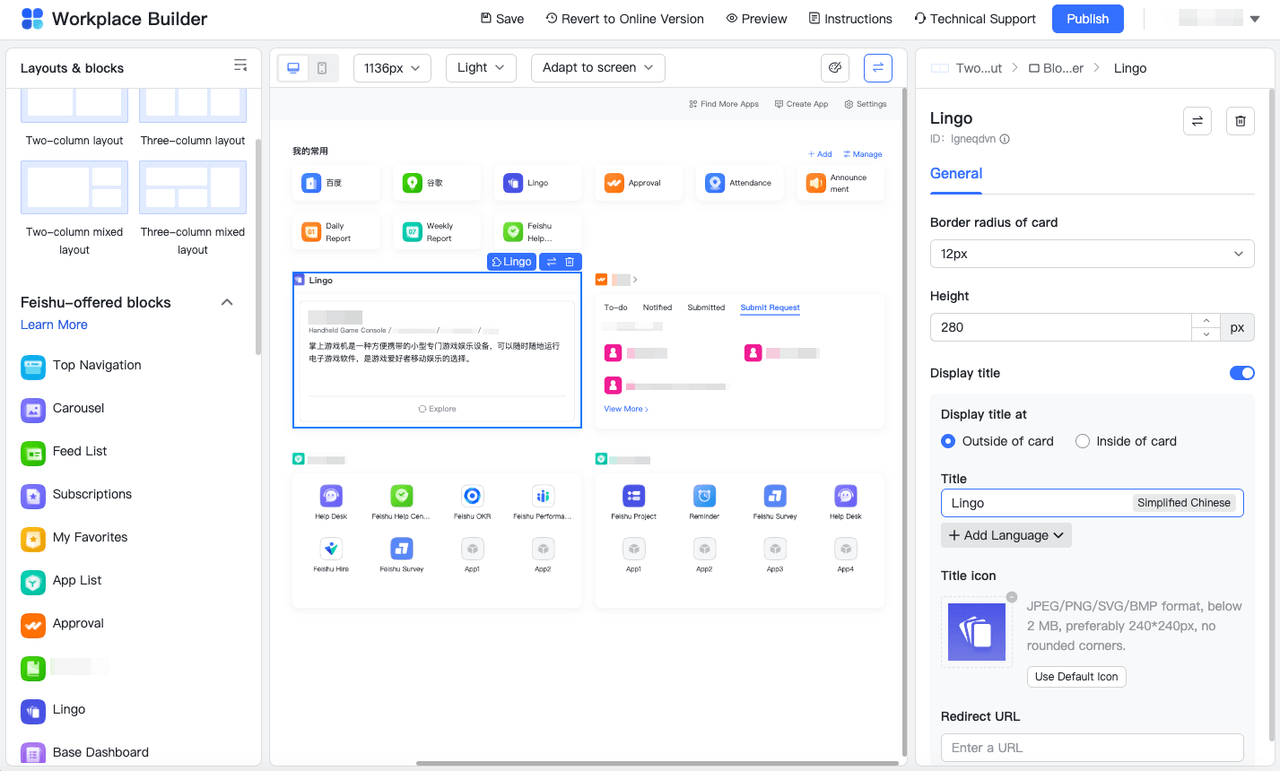Viewport: 1280px width, 771px height.
Task: Switch to mobile device preview icon
Action: (322, 68)
